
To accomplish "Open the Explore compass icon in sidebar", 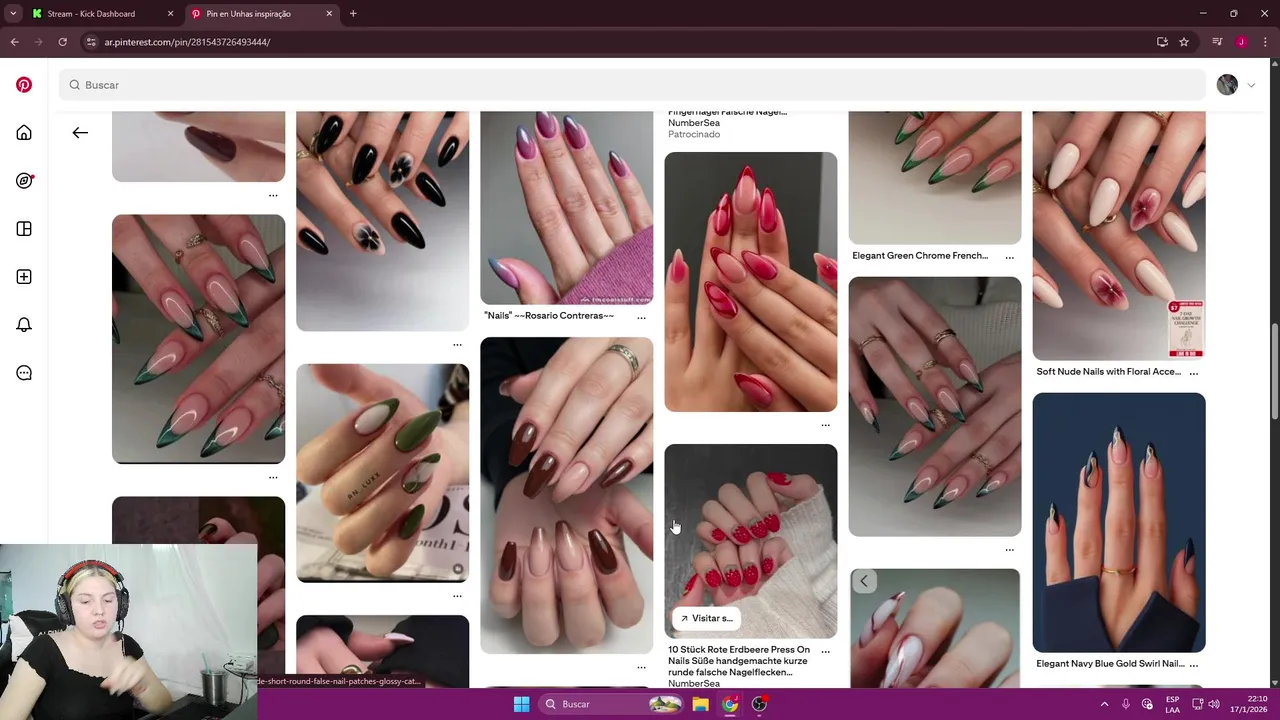I will point(24,181).
